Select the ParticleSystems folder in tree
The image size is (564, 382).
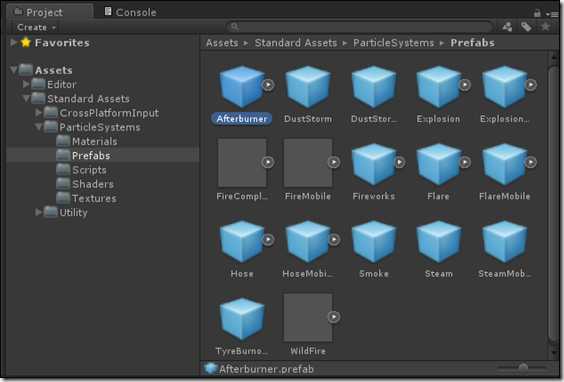(x=93, y=127)
